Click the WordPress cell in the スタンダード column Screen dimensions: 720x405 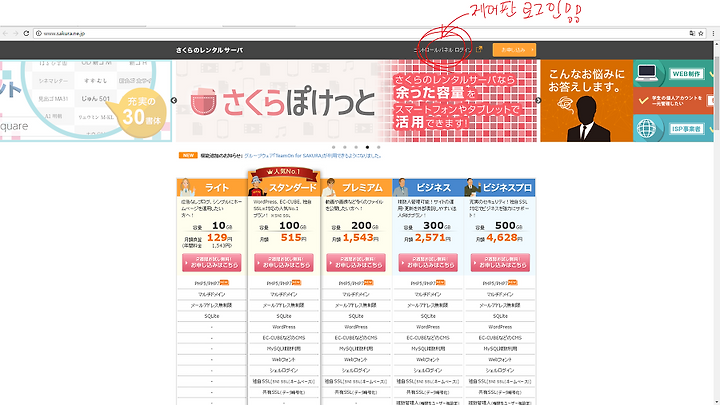pyautogui.click(x=284, y=327)
